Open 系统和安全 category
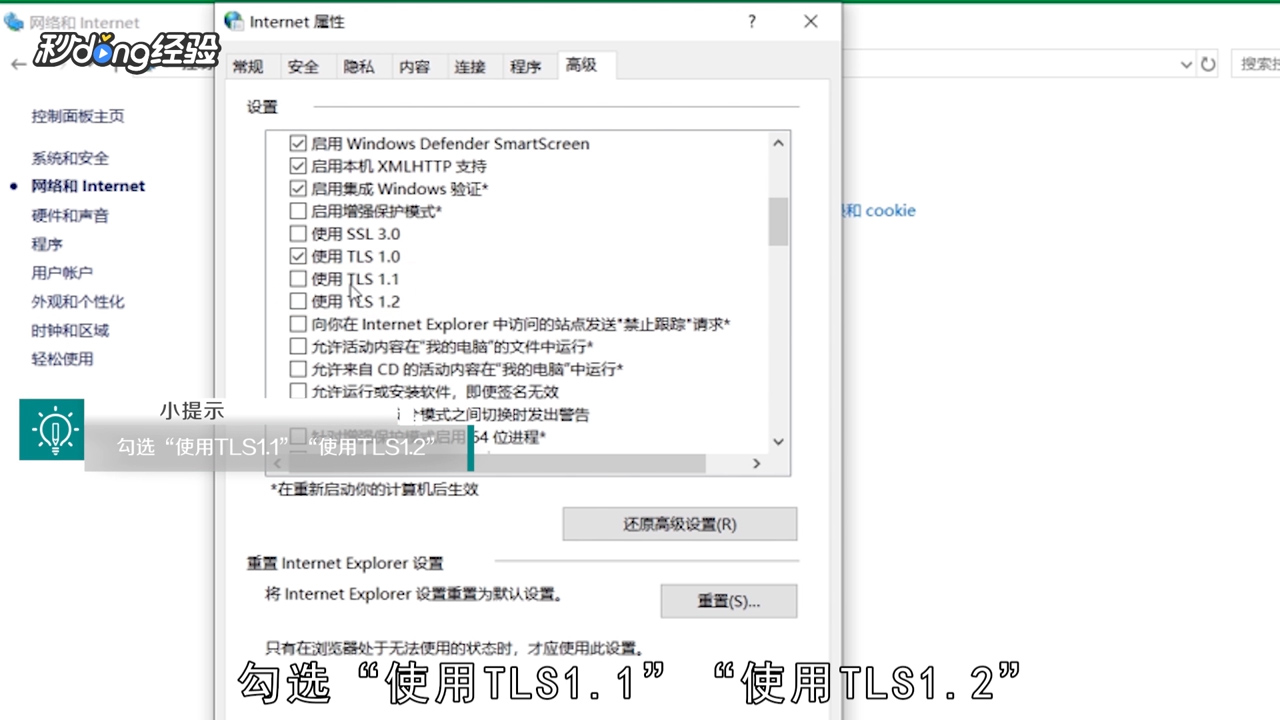The height and width of the screenshot is (720, 1280). click(x=70, y=158)
